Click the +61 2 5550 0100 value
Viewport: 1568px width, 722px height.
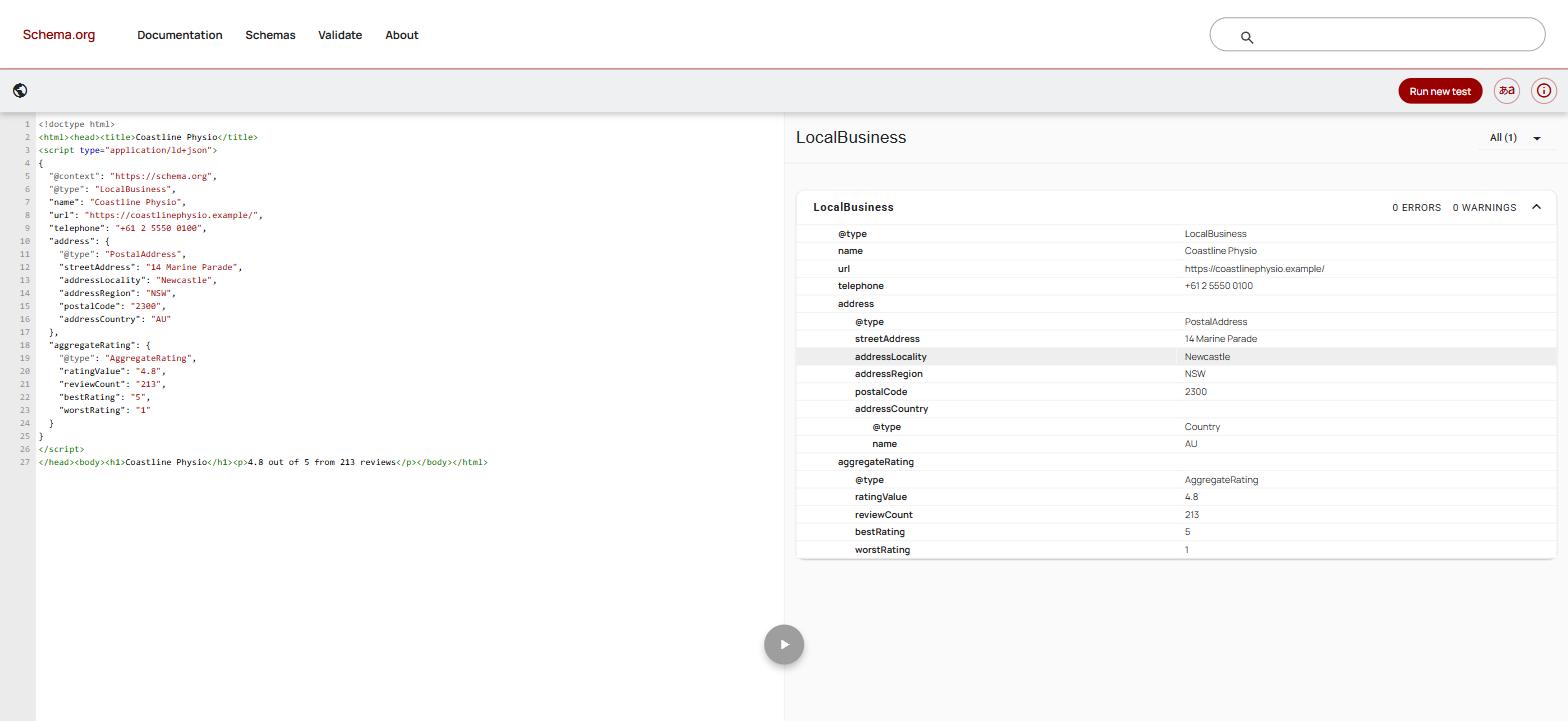pos(1218,286)
